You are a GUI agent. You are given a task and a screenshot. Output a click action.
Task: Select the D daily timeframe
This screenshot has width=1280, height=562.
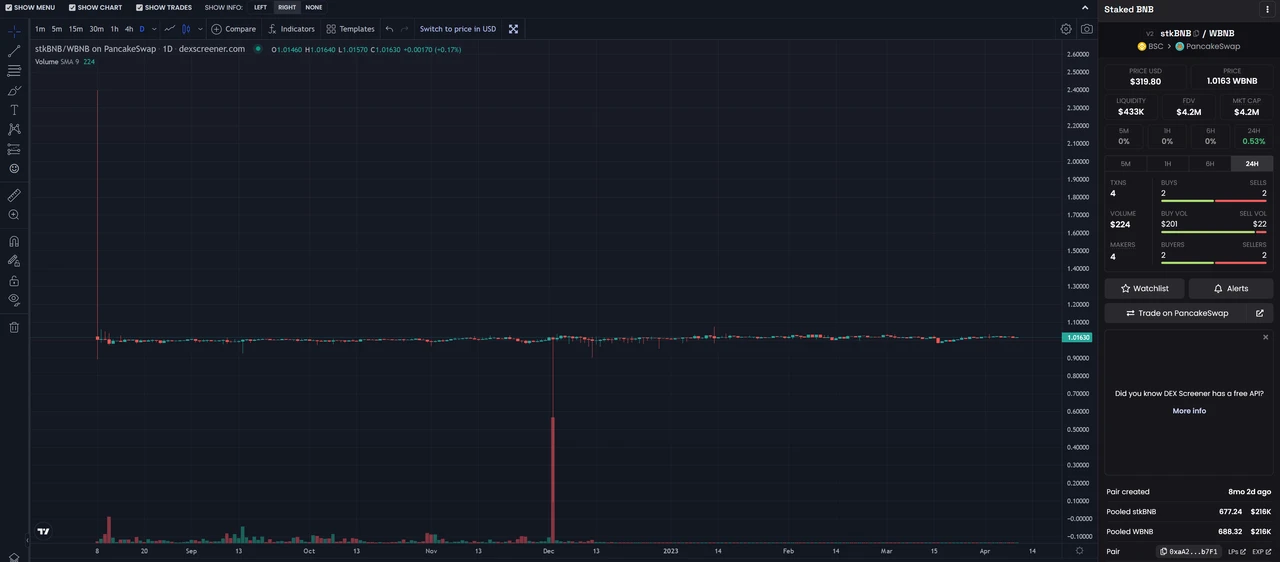pos(142,29)
